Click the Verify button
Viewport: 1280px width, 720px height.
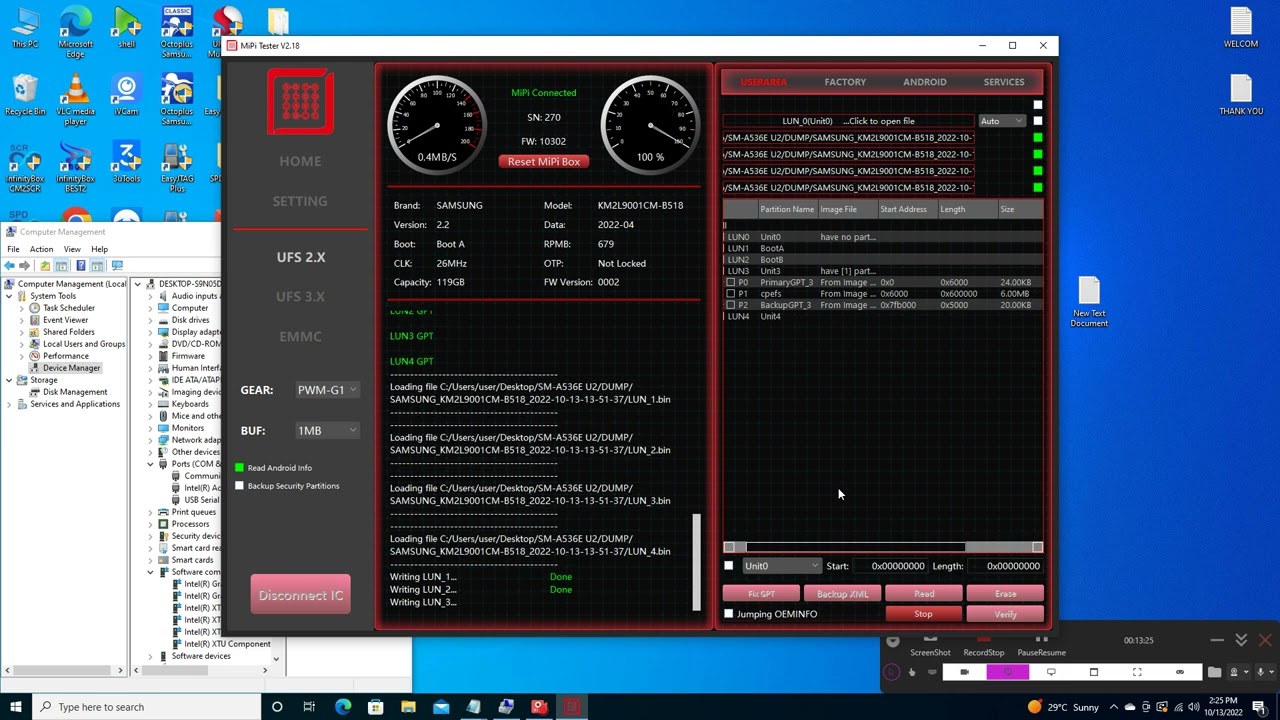point(1005,614)
